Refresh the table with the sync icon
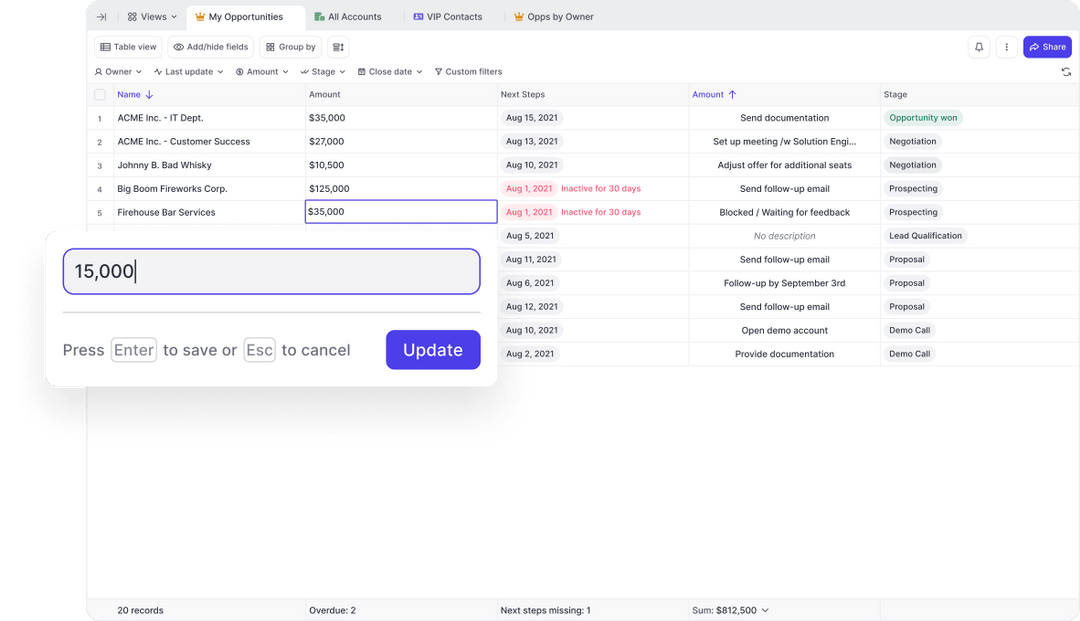Viewport: 1080px width, 621px height. point(1064,71)
